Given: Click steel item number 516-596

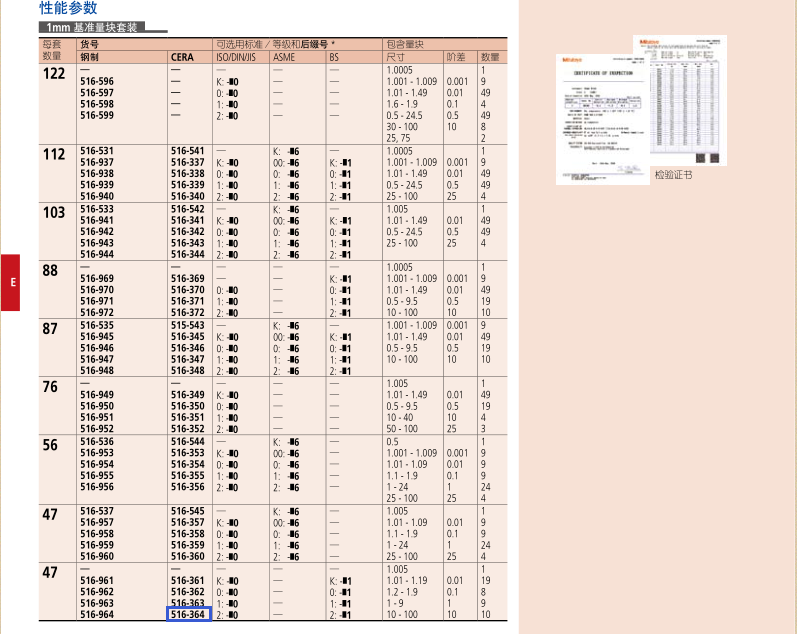Looking at the screenshot, I should point(97,81).
